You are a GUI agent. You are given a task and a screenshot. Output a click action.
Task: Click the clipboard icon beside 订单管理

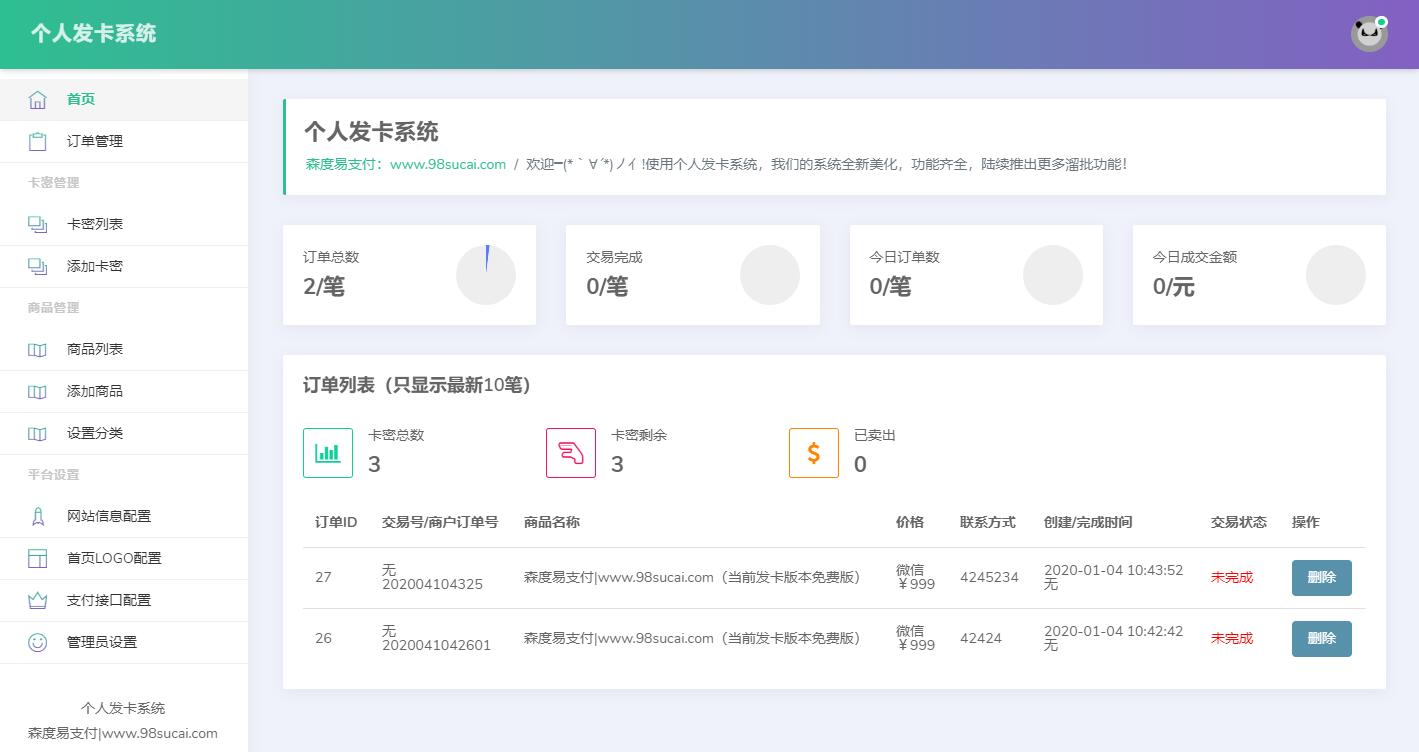point(38,141)
